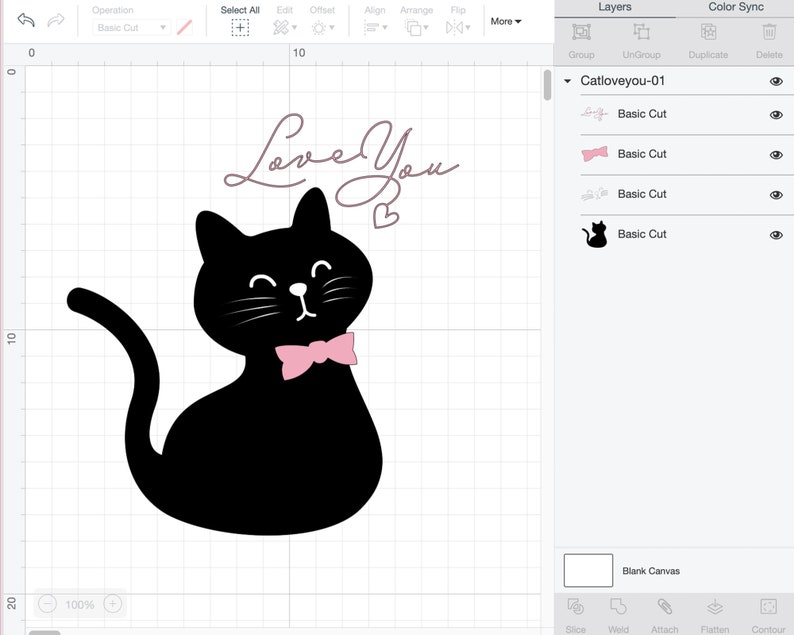The image size is (794, 635).
Task: Select the pink bow tie on canvas
Action: click(316, 355)
